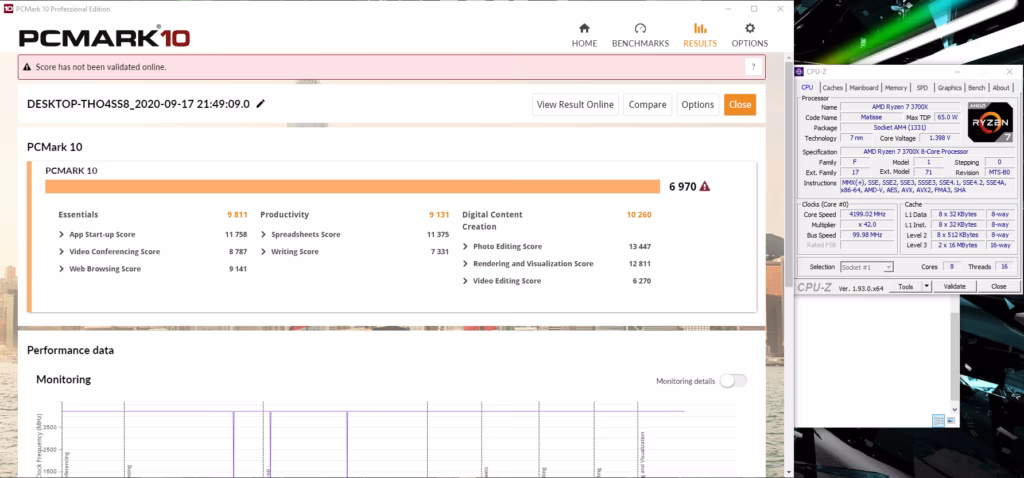Click the AMD Ryzen 7 3700X name field

[x=901, y=106]
